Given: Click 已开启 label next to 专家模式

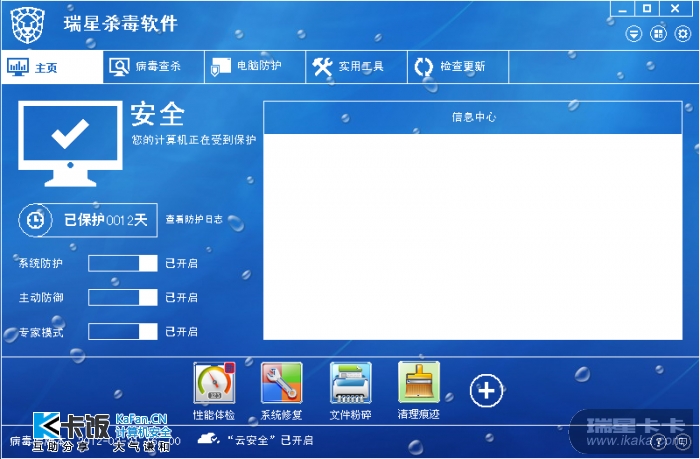Looking at the screenshot, I should pos(181,332).
